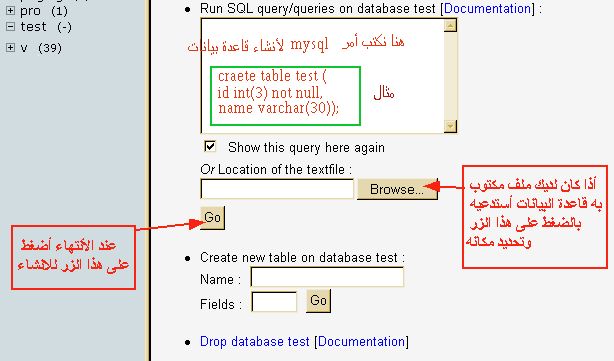Click the Browse... button
Screen dimensions: 614x361
397,189
